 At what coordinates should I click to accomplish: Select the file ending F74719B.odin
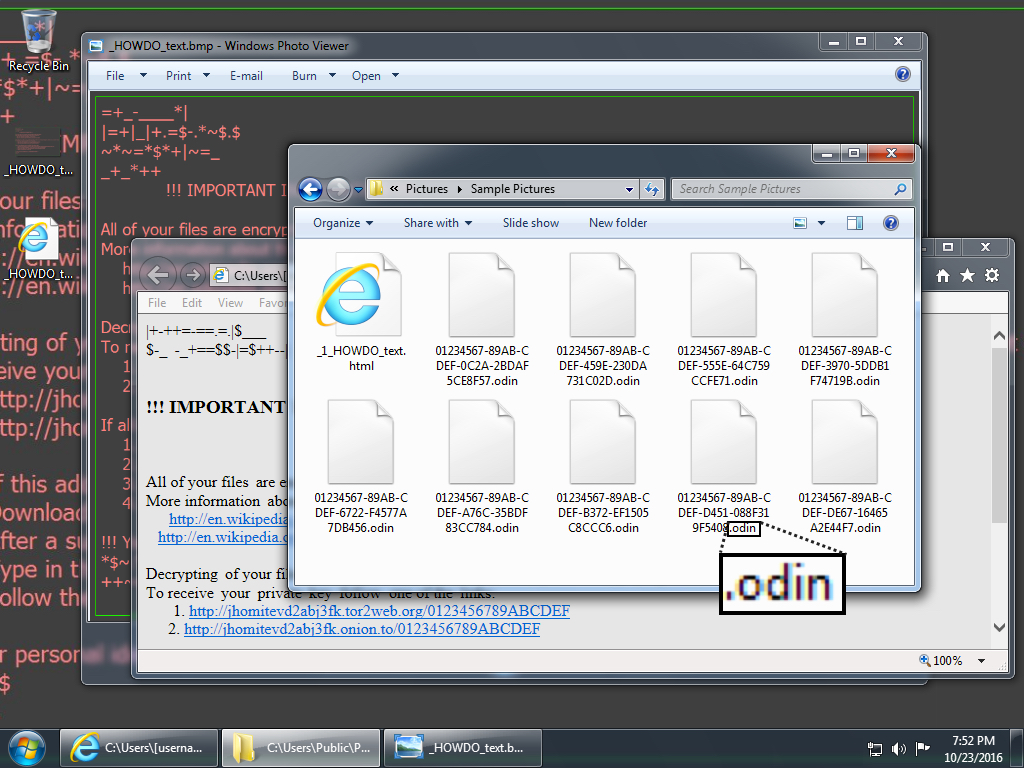point(844,320)
